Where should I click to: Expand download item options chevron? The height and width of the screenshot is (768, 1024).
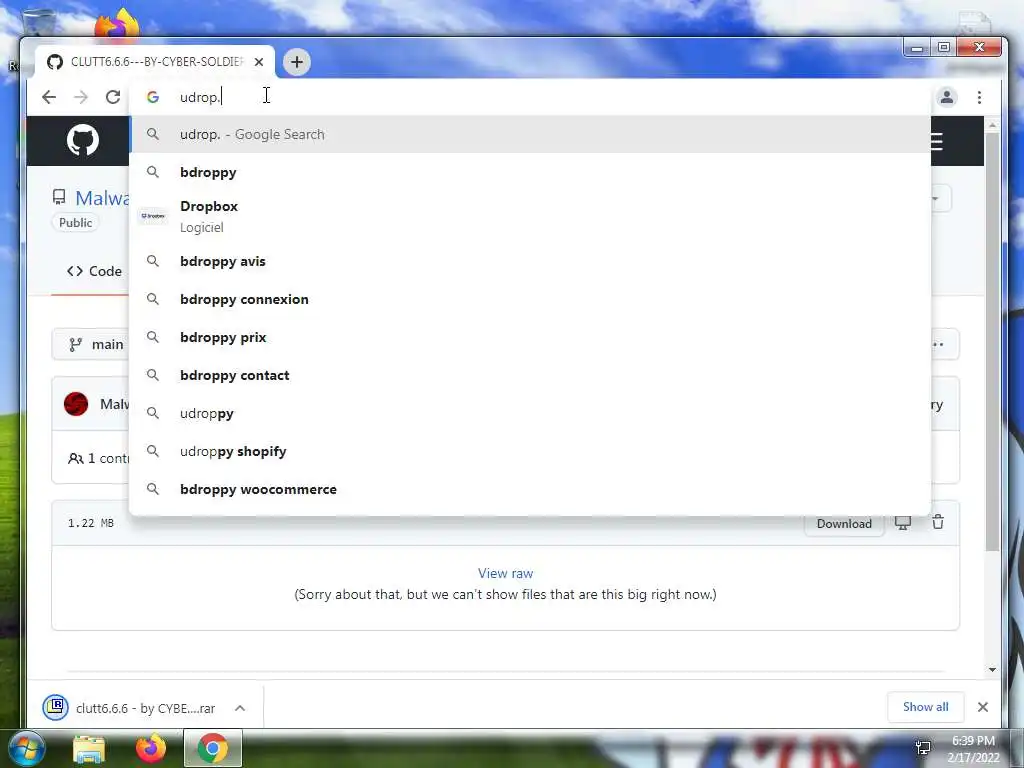point(240,708)
